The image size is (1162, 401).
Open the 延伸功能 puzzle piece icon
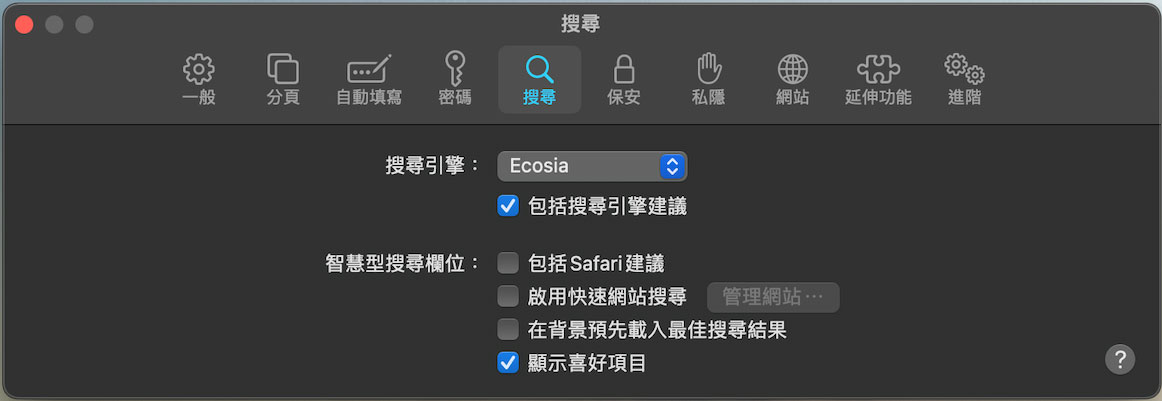click(878, 69)
